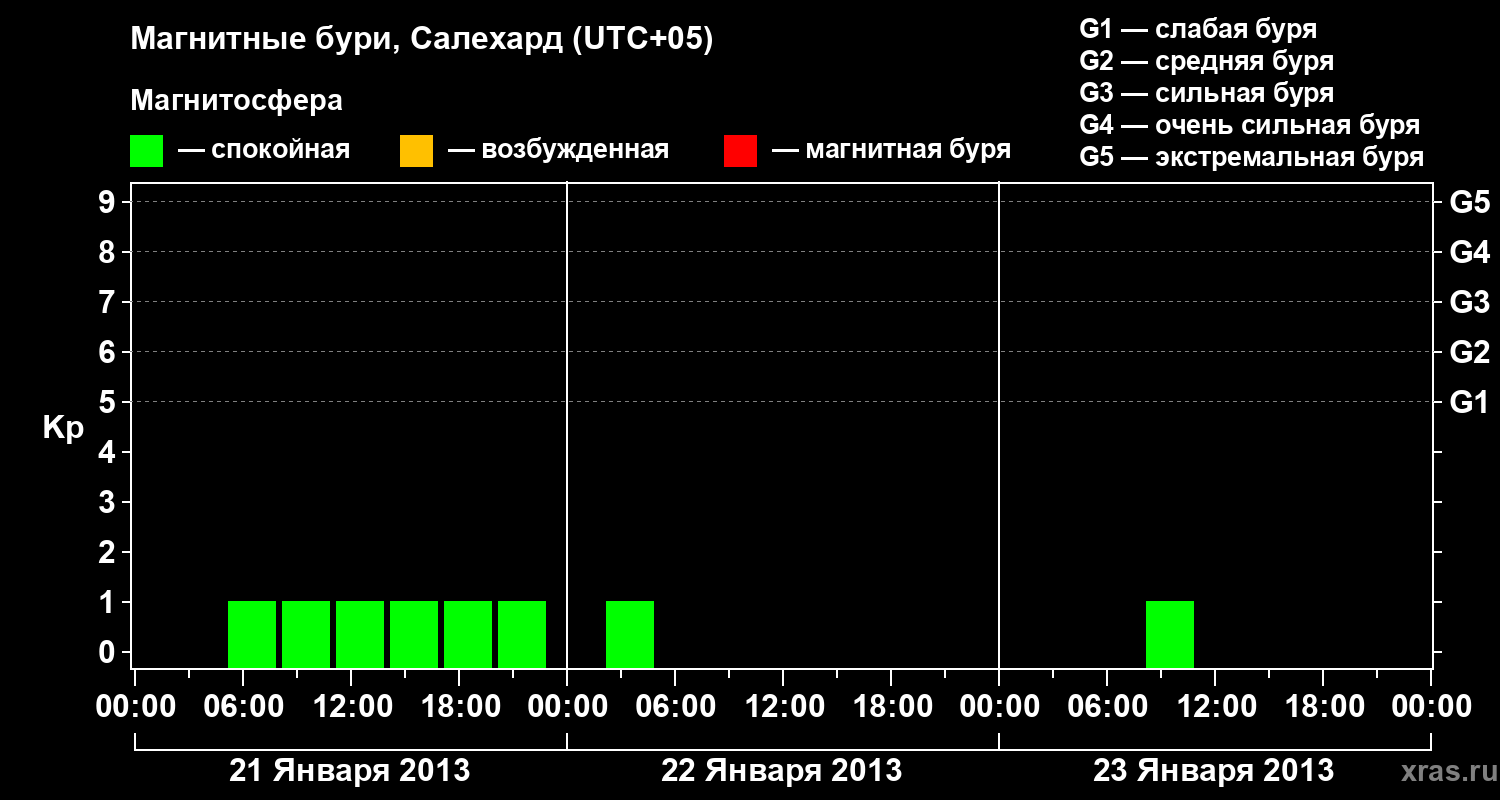Click the '21 Января 2013' date label

coord(350,771)
